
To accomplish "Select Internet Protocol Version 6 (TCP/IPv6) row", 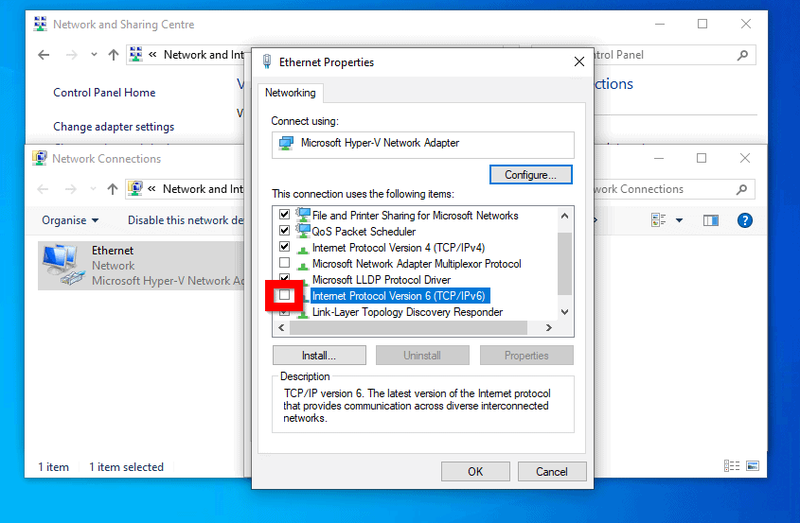I will coord(400,296).
